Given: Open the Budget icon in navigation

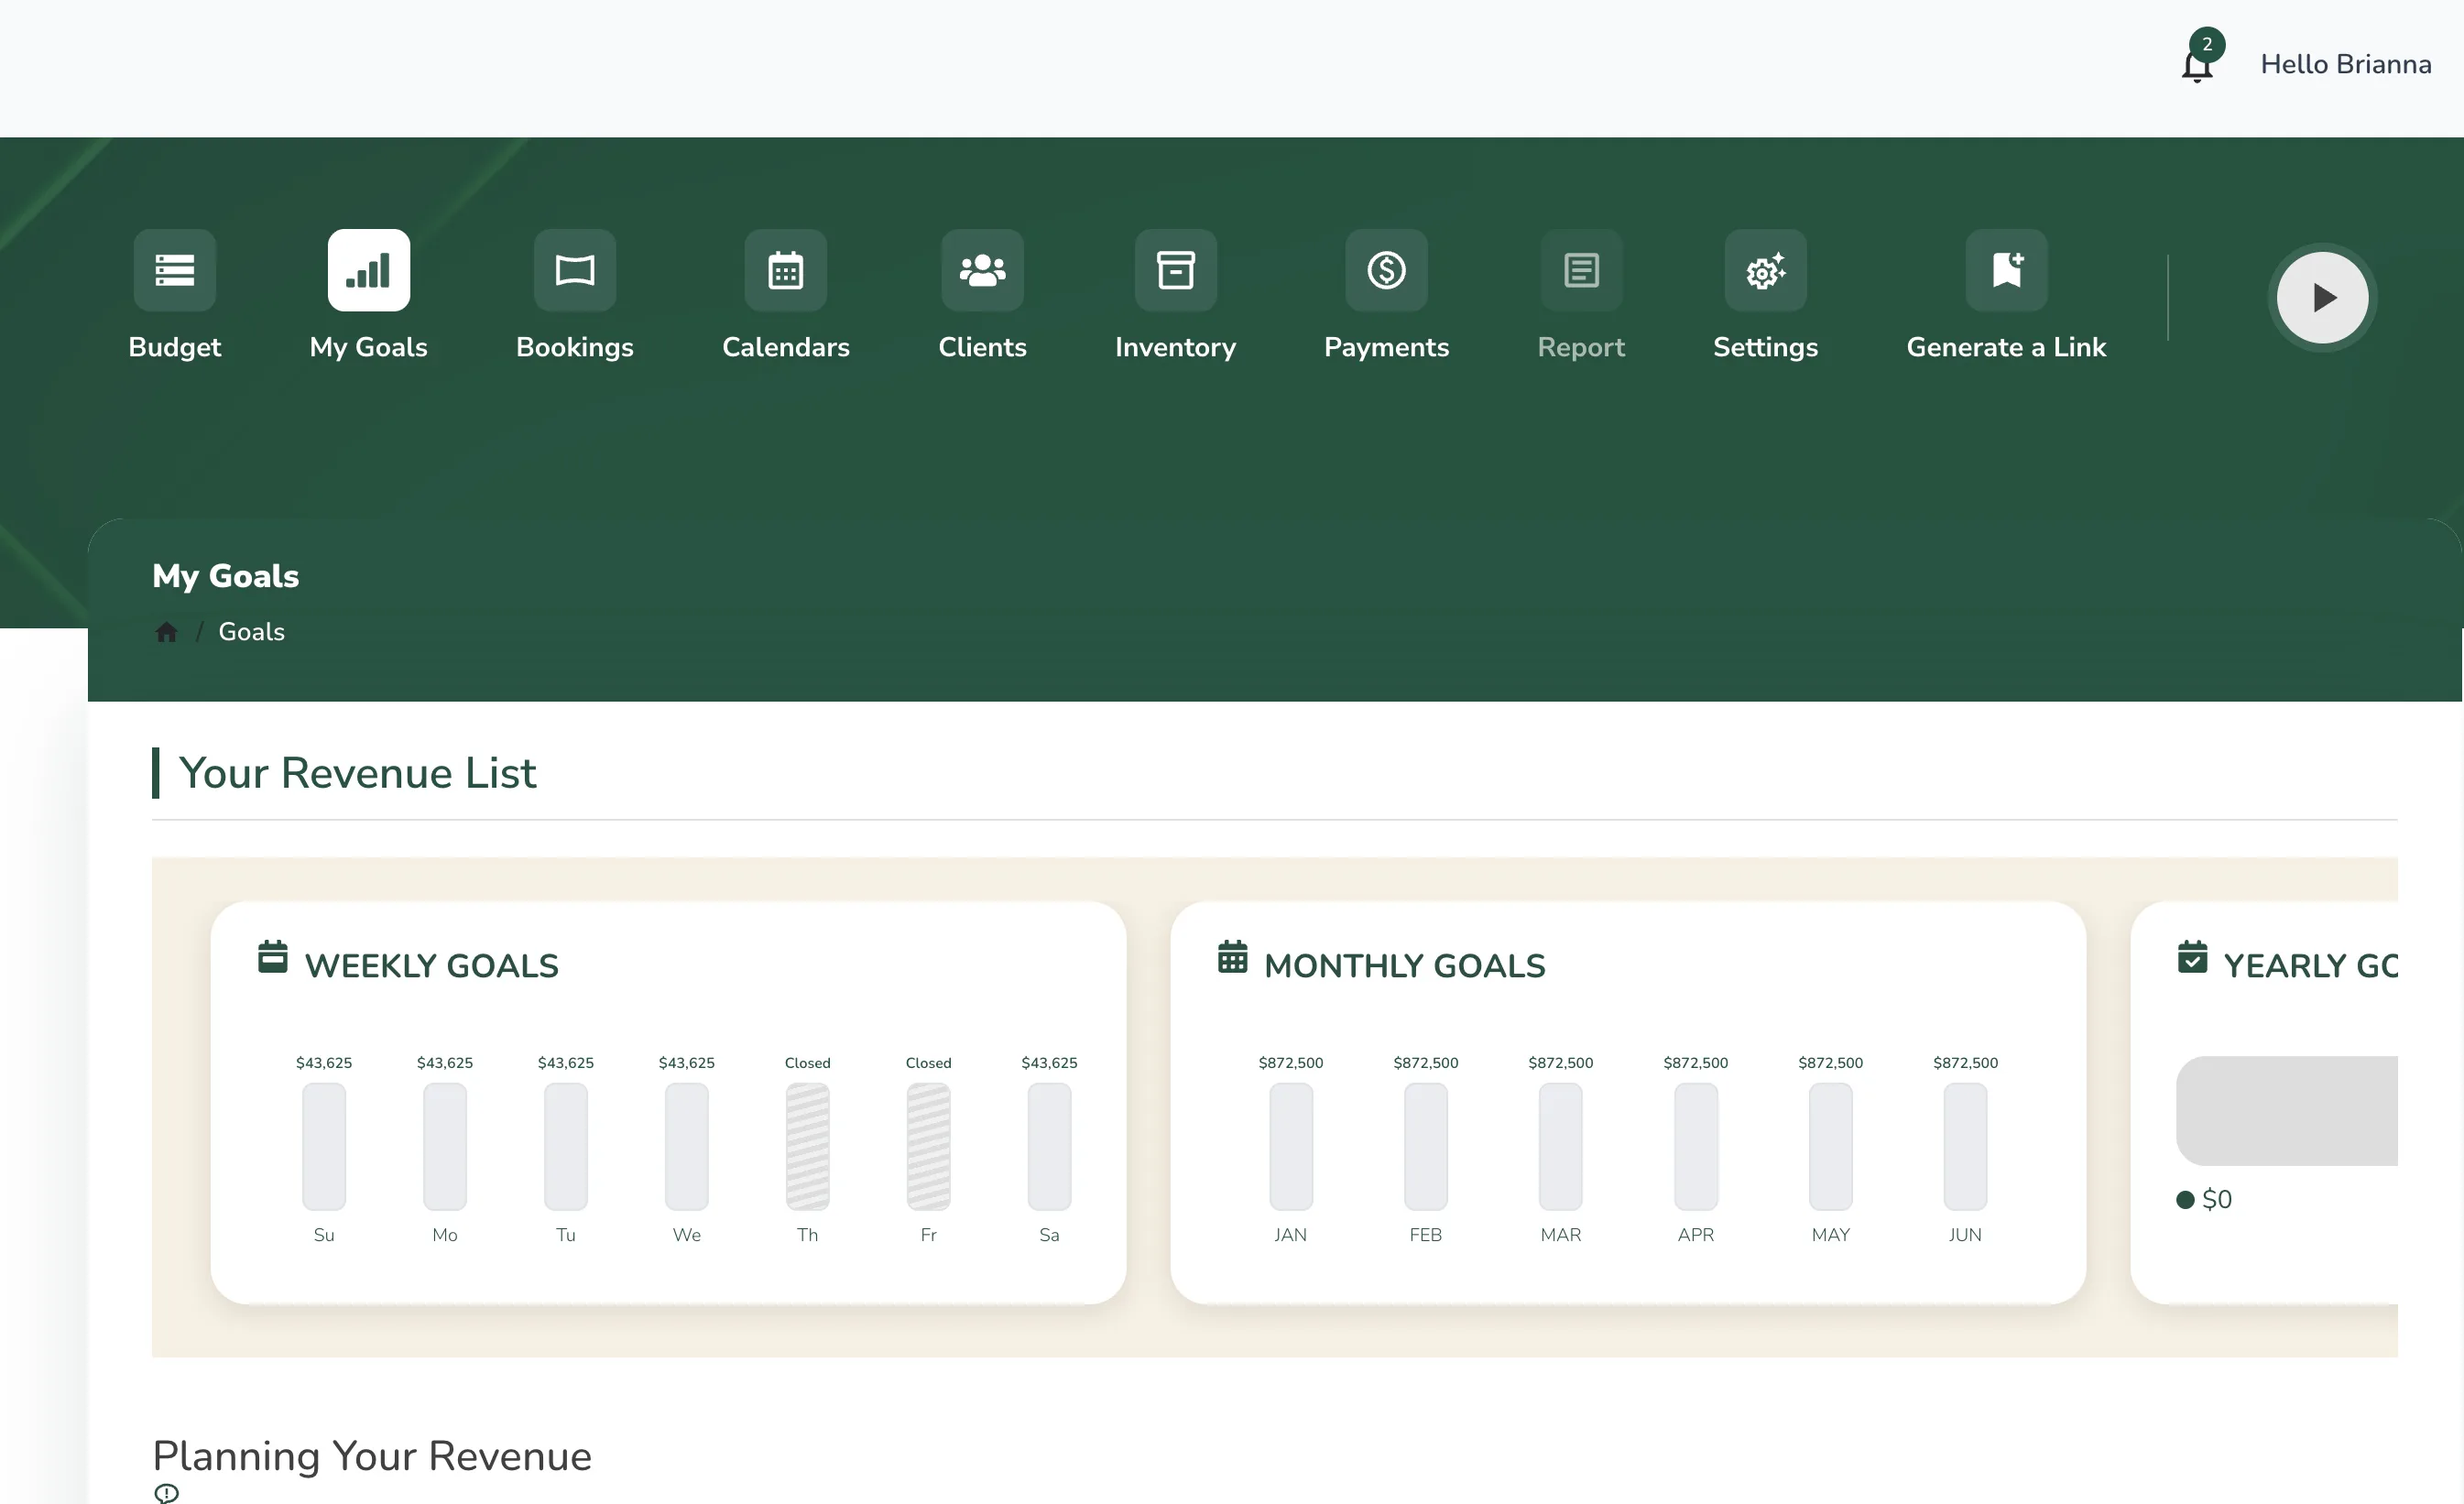Looking at the screenshot, I should [175, 270].
